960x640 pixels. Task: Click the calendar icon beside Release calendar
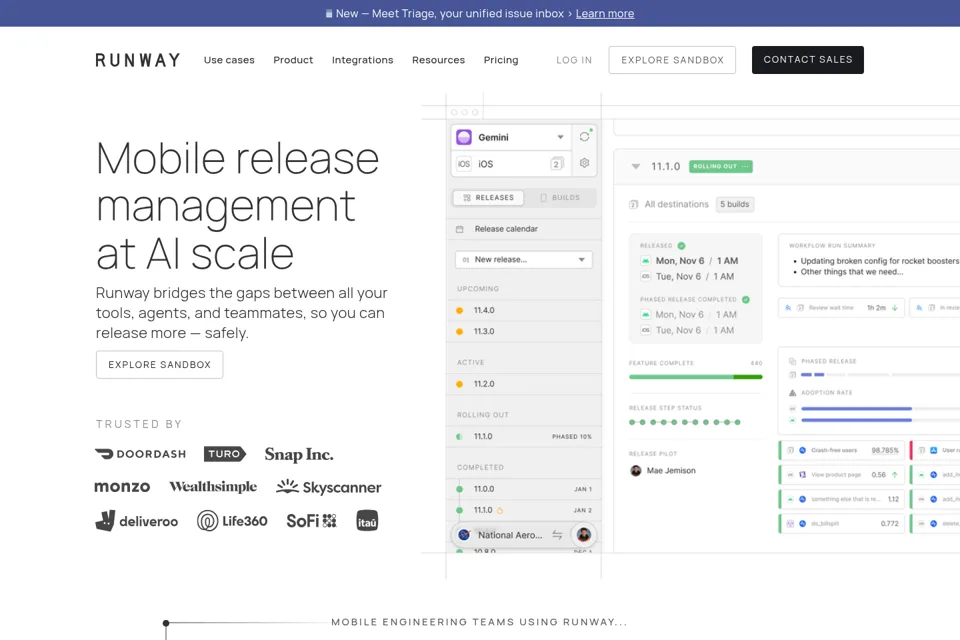pos(460,229)
